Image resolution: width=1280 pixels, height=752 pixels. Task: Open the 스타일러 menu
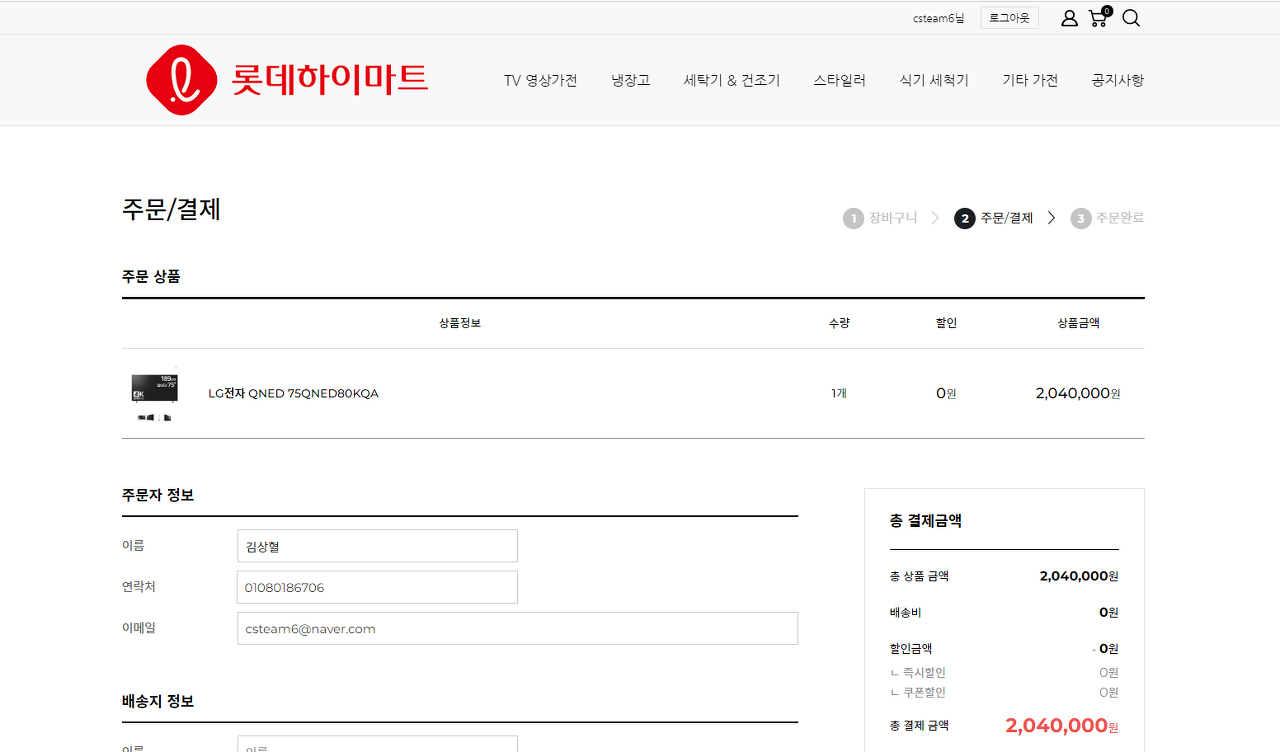click(840, 80)
